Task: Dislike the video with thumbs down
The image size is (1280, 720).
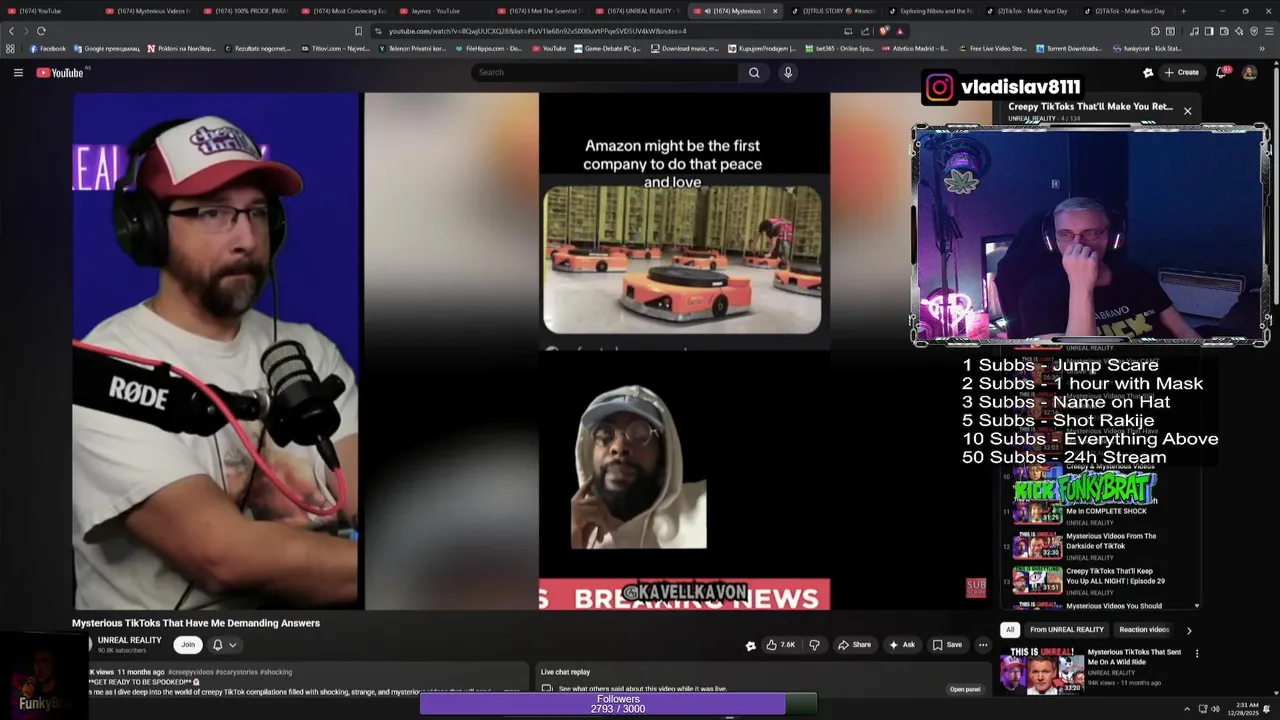Action: click(814, 645)
